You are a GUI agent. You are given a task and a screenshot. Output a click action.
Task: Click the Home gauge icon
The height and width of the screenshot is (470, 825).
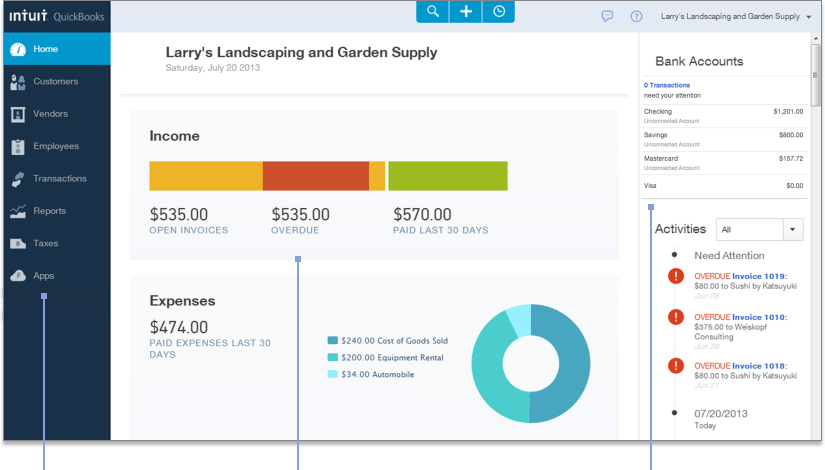[18, 49]
